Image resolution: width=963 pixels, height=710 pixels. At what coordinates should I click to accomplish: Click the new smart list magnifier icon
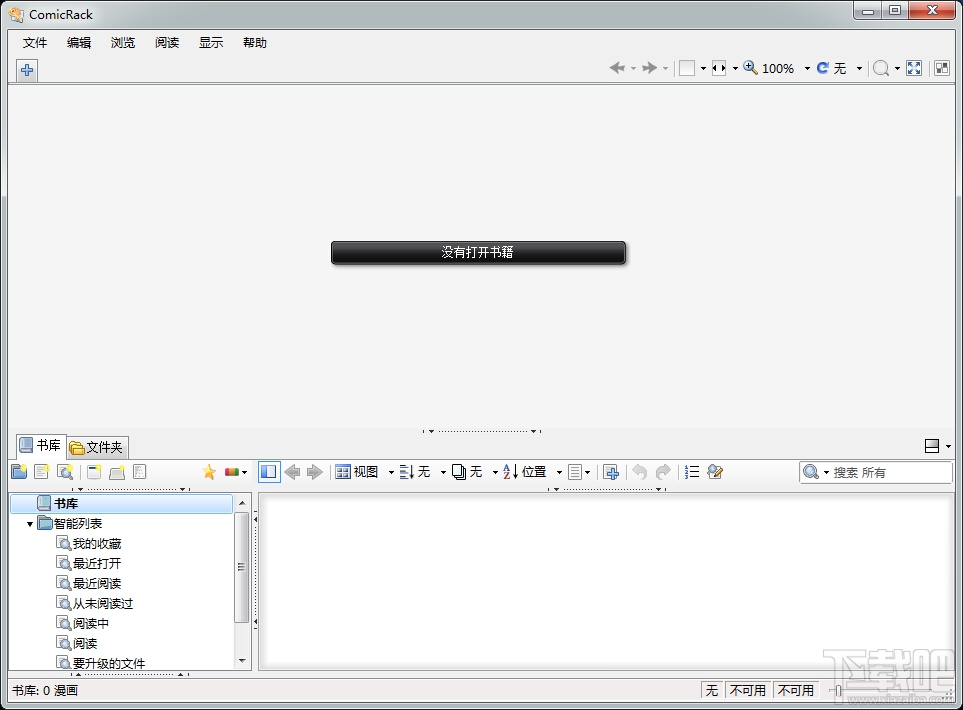65,472
